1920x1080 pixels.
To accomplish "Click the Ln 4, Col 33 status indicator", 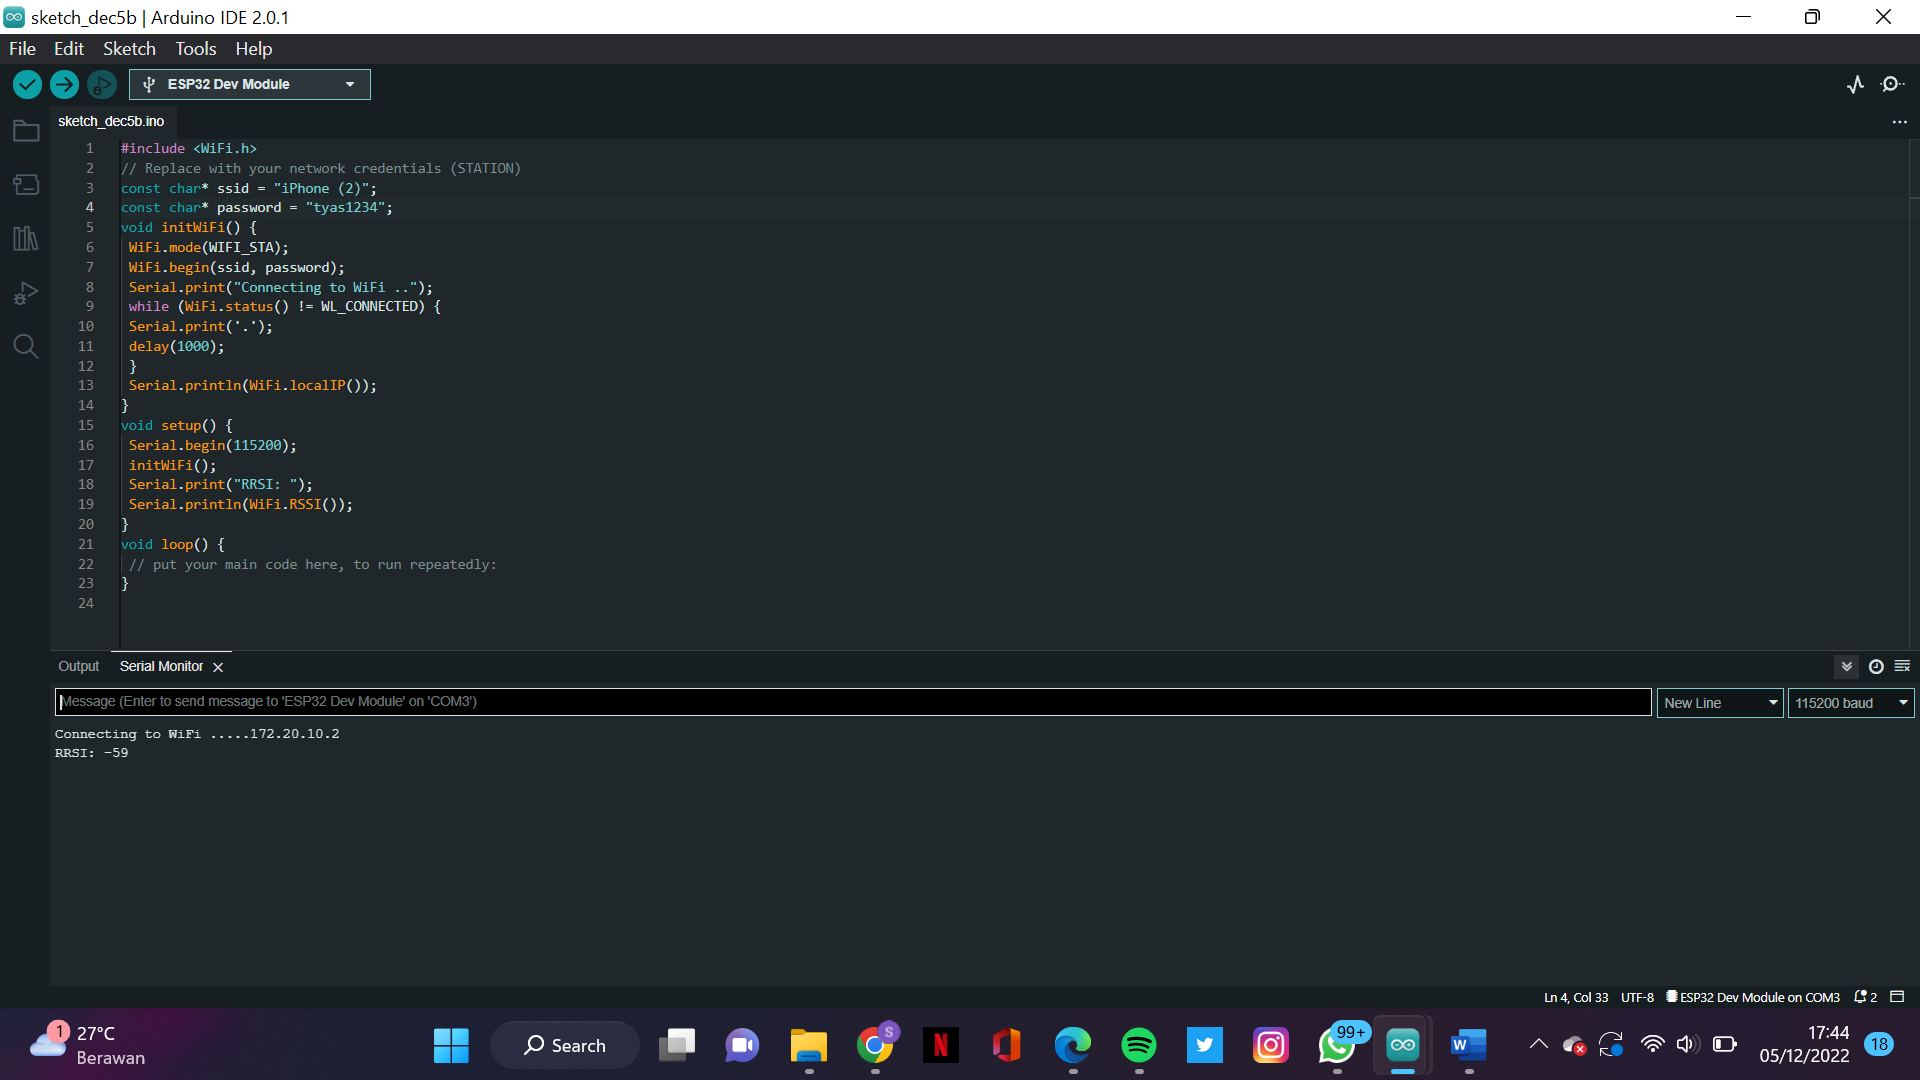I will pyautogui.click(x=1576, y=997).
